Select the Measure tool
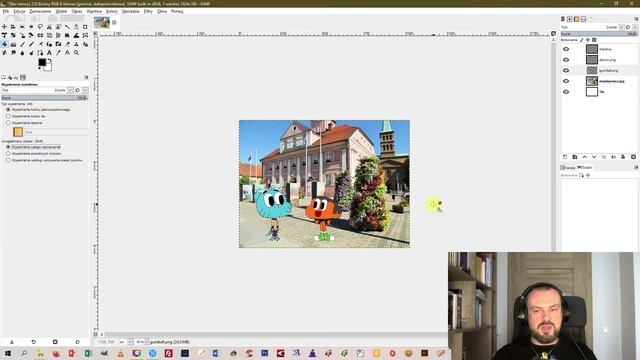The image size is (640, 360). [x=67, y=53]
